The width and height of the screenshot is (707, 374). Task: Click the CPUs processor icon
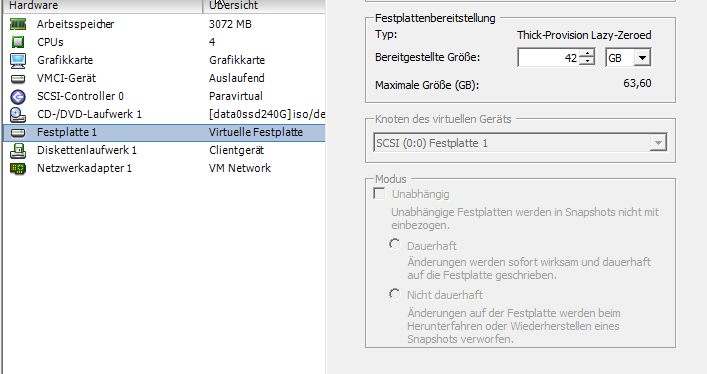18,42
